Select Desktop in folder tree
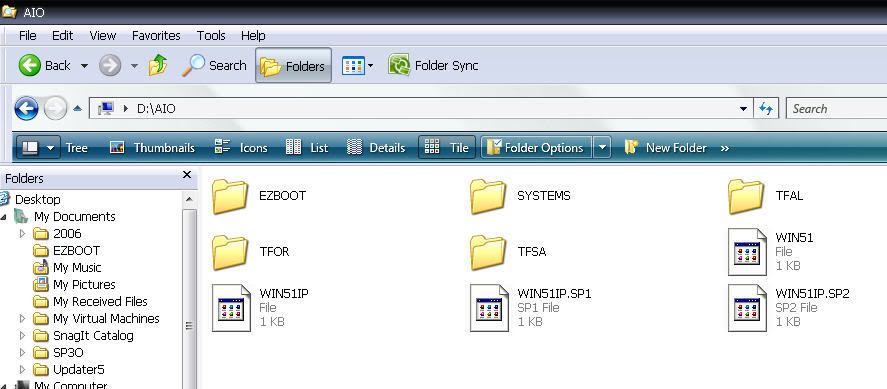Image resolution: width=887 pixels, height=389 pixels. coord(37,199)
